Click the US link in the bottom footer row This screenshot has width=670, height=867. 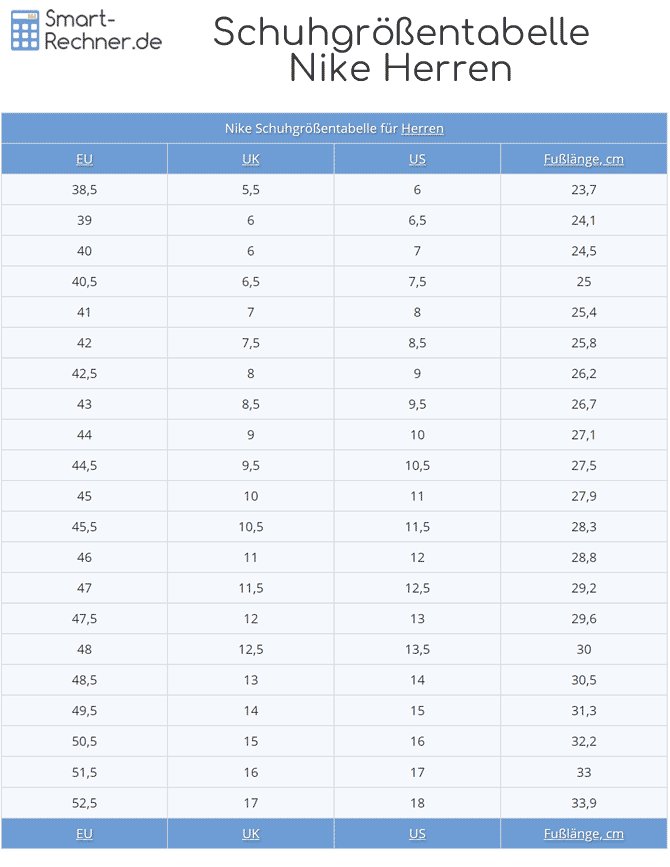pyautogui.click(x=417, y=833)
